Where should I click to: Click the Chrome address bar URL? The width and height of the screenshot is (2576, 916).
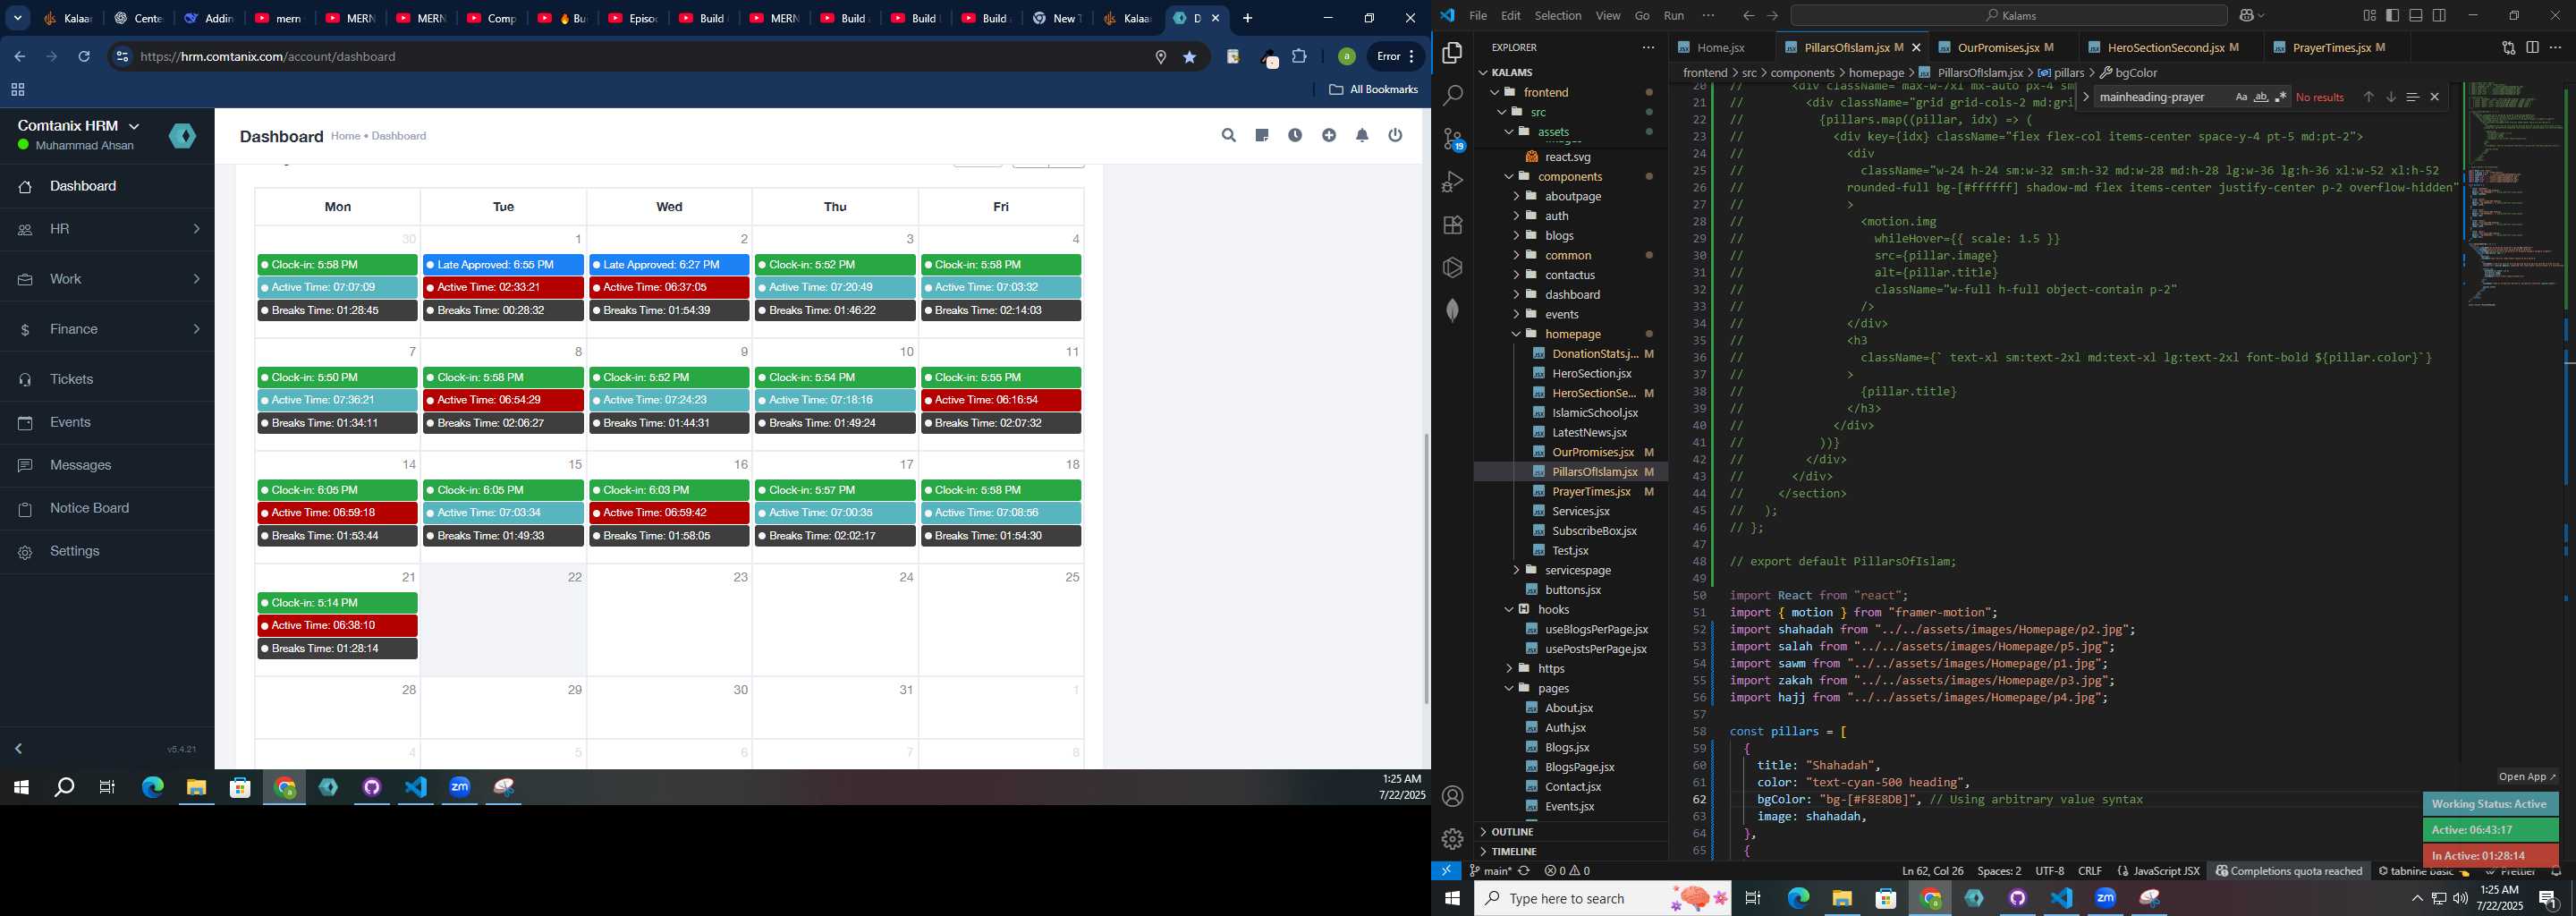[x=268, y=57]
